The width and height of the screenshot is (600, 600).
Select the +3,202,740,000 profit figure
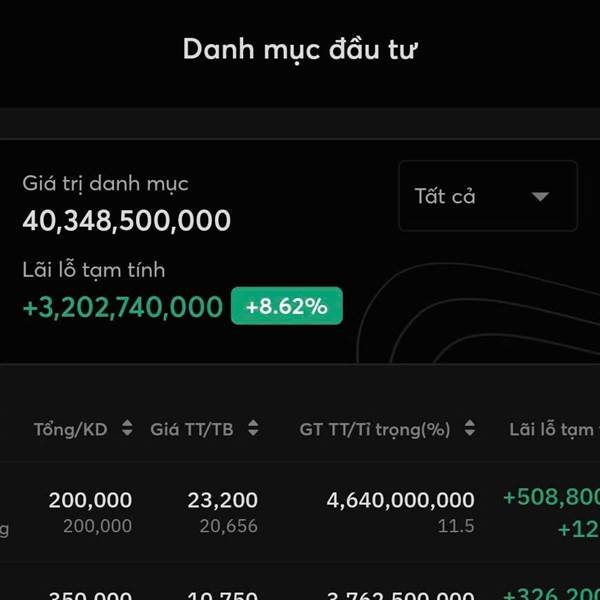(123, 307)
